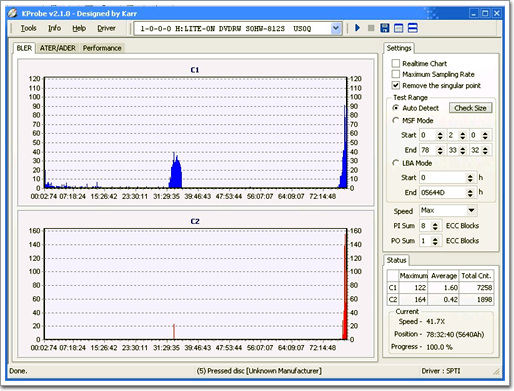Click the Check Size button
The image size is (514, 391).
(470, 108)
